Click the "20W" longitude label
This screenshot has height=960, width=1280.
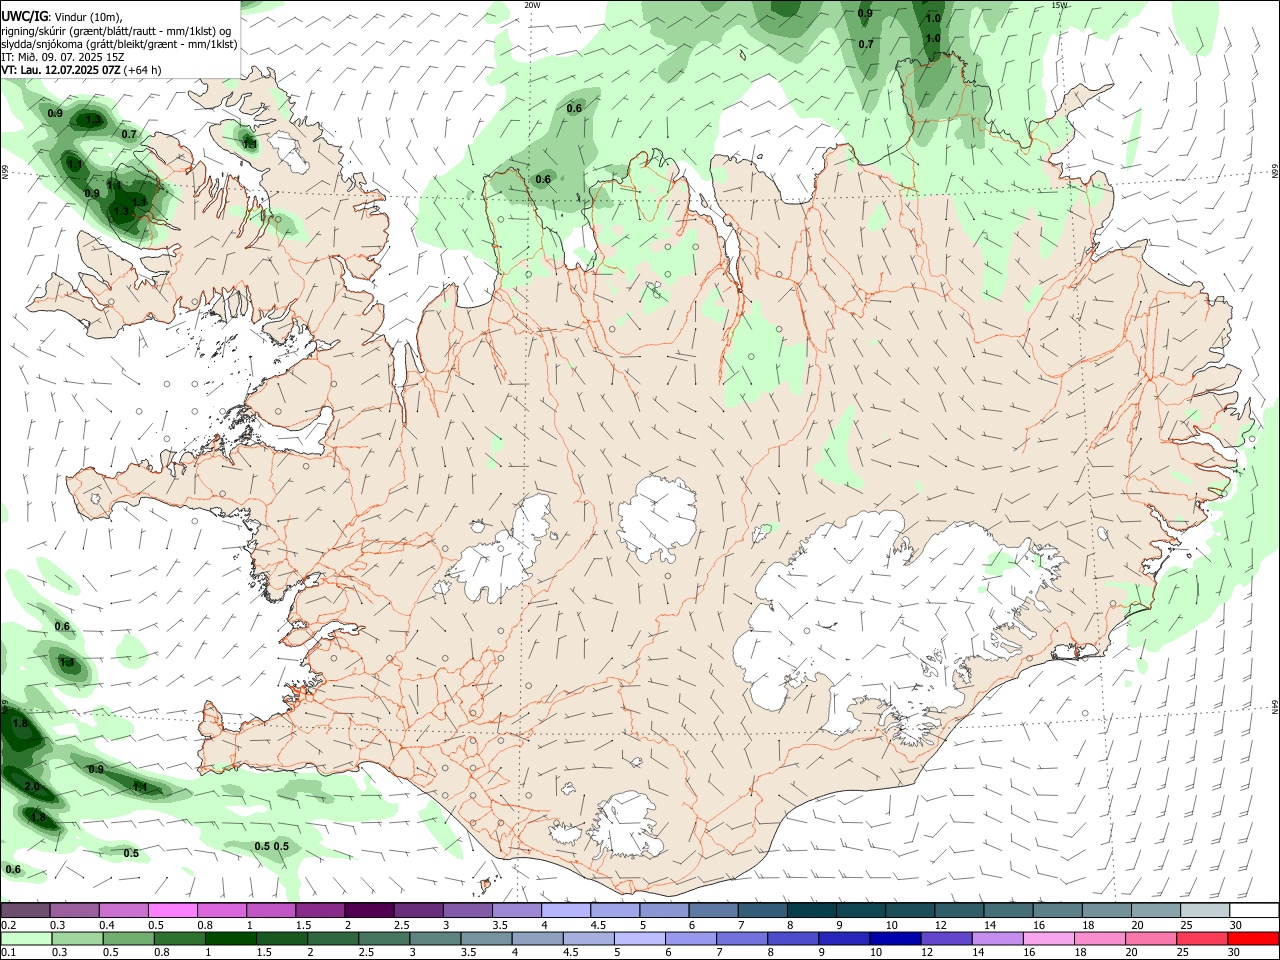click(x=532, y=5)
